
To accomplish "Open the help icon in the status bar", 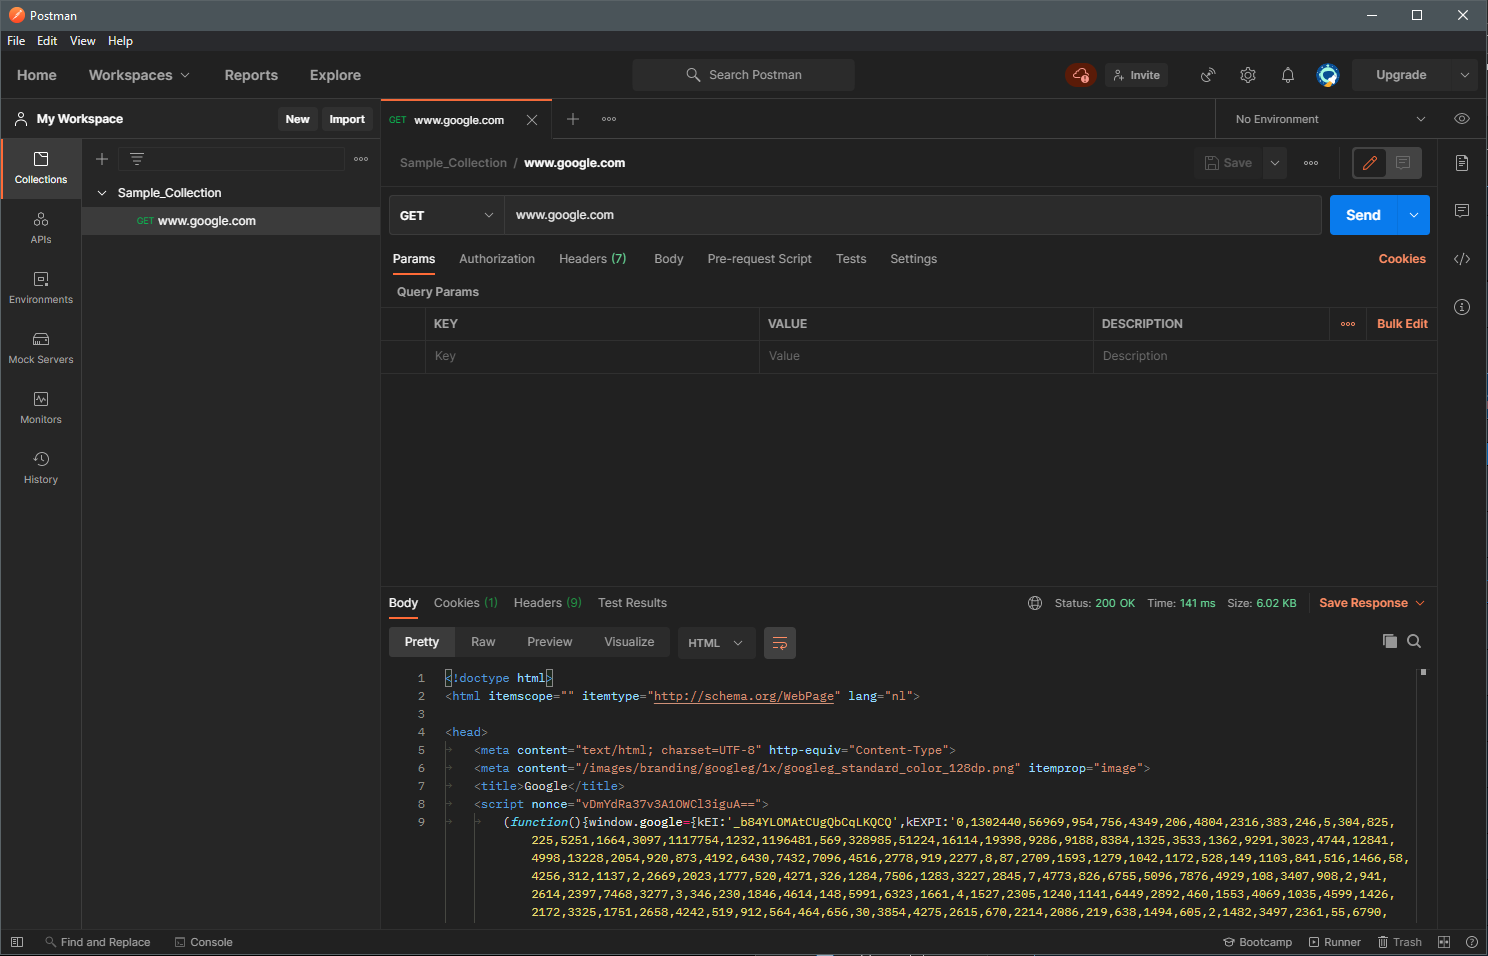I will pos(1471,942).
